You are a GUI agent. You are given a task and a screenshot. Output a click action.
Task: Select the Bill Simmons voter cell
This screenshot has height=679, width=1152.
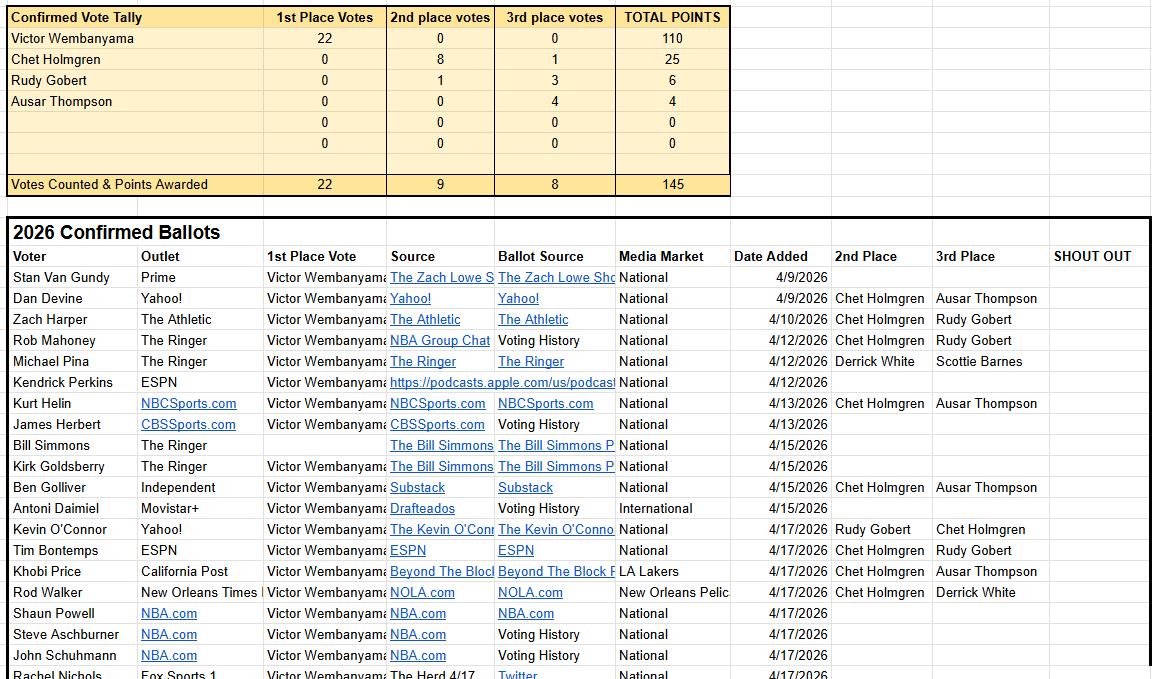click(x=73, y=445)
